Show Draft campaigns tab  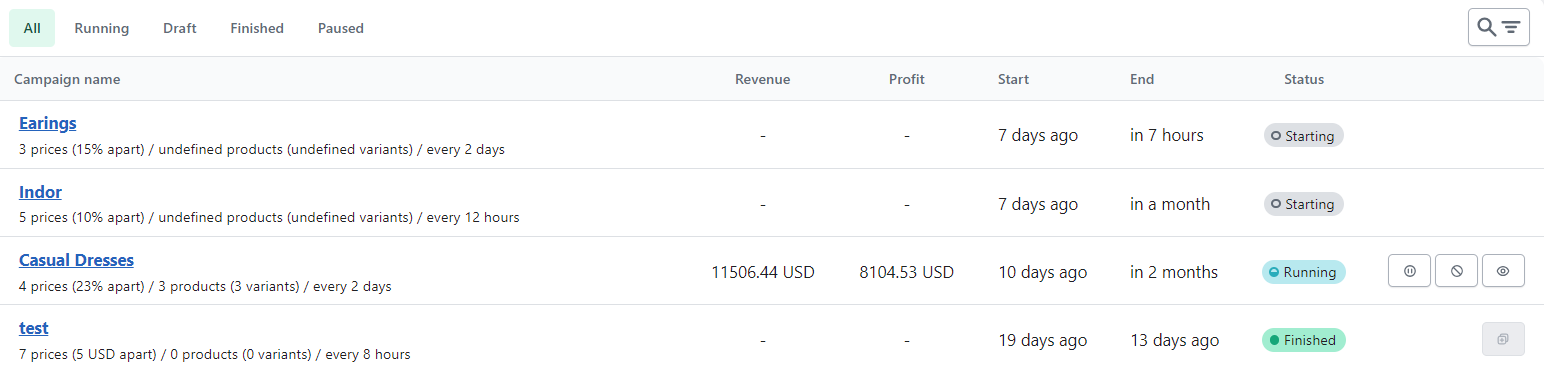point(180,28)
